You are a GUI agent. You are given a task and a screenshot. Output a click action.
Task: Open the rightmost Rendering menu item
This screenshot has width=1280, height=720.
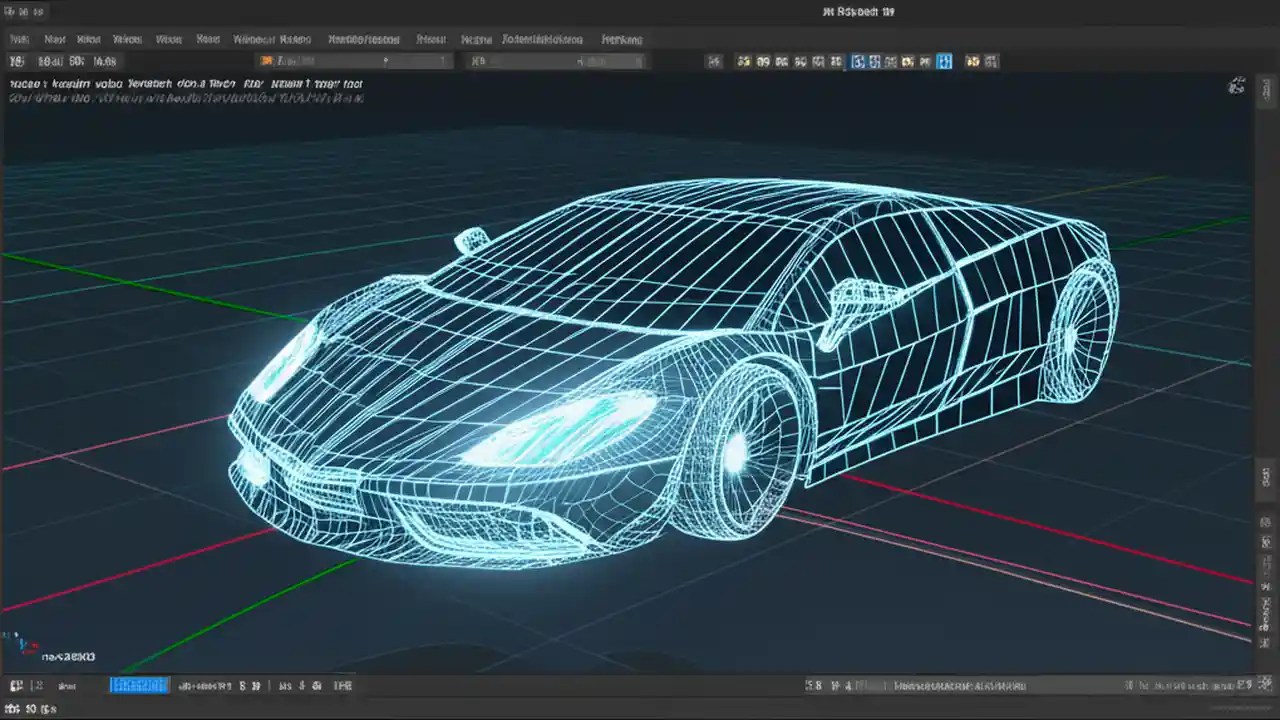tap(621, 39)
